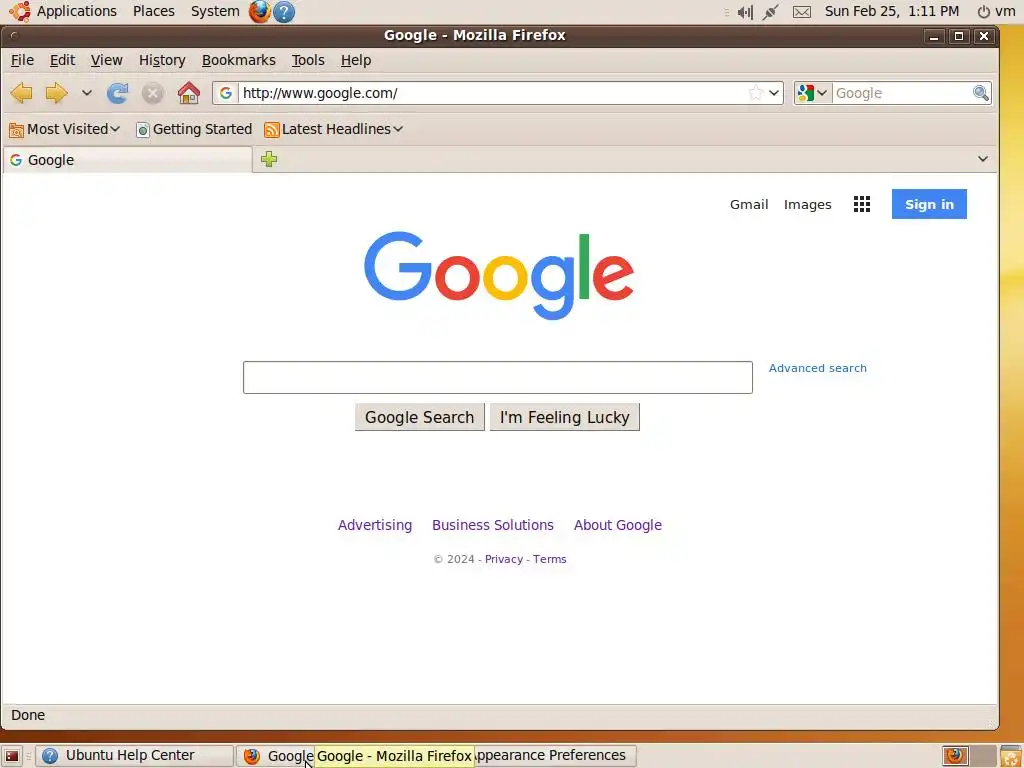Focus the Firefox toolbar Google search field
Screen dimensions: 1024x768
tap(903, 93)
